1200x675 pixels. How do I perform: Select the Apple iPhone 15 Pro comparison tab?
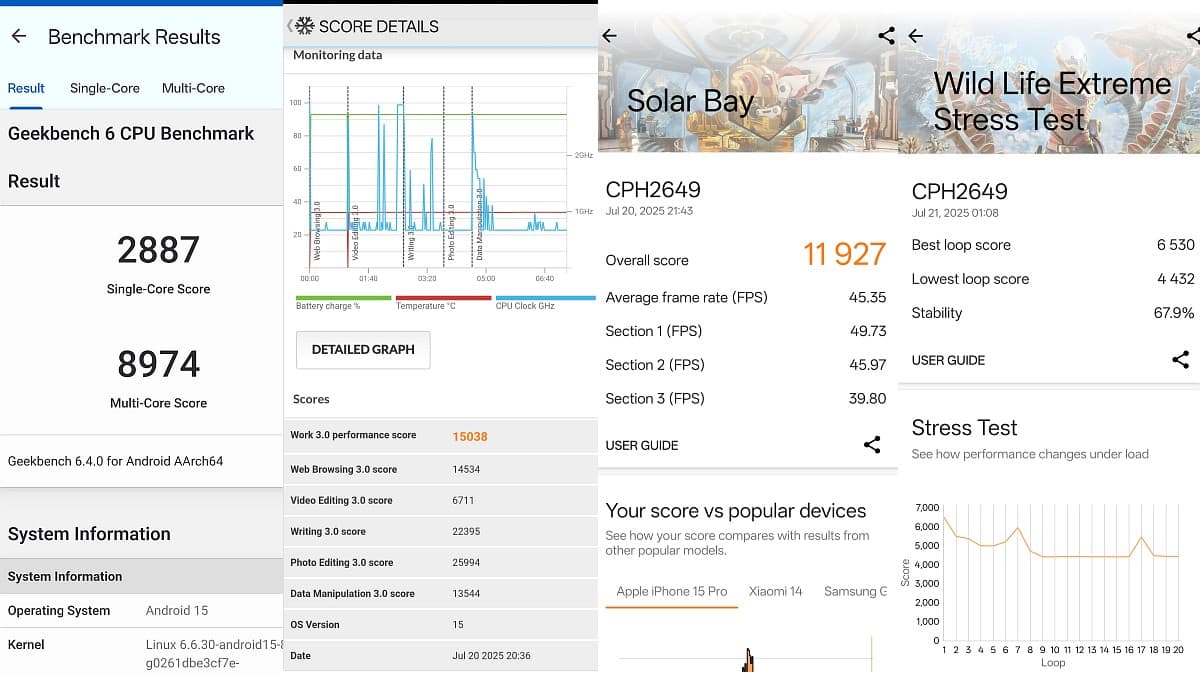pyautogui.click(x=672, y=591)
